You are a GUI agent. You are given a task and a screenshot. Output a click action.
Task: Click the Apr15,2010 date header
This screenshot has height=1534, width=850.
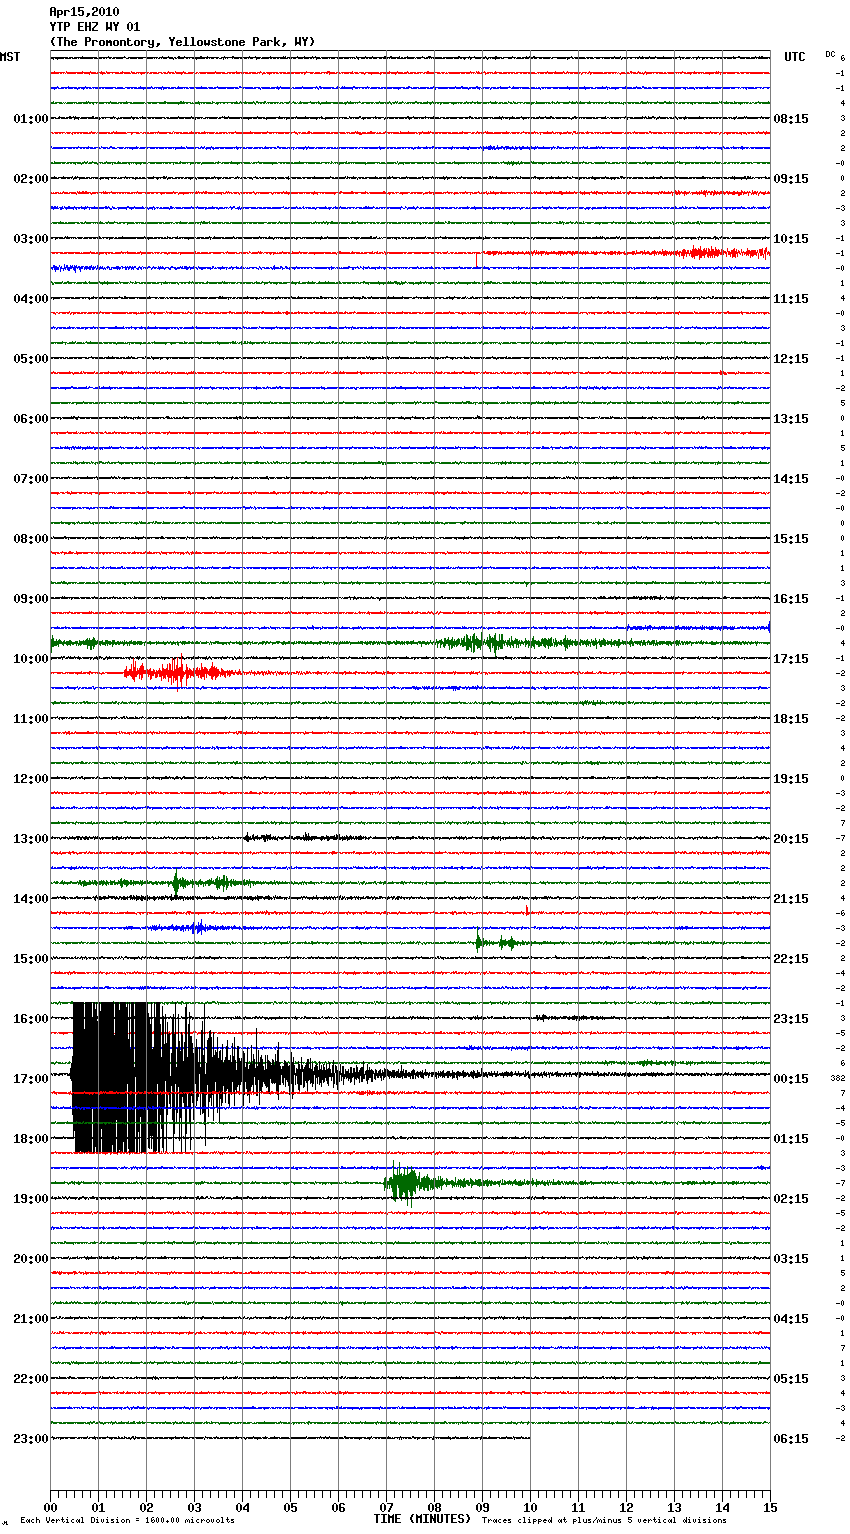[84, 12]
